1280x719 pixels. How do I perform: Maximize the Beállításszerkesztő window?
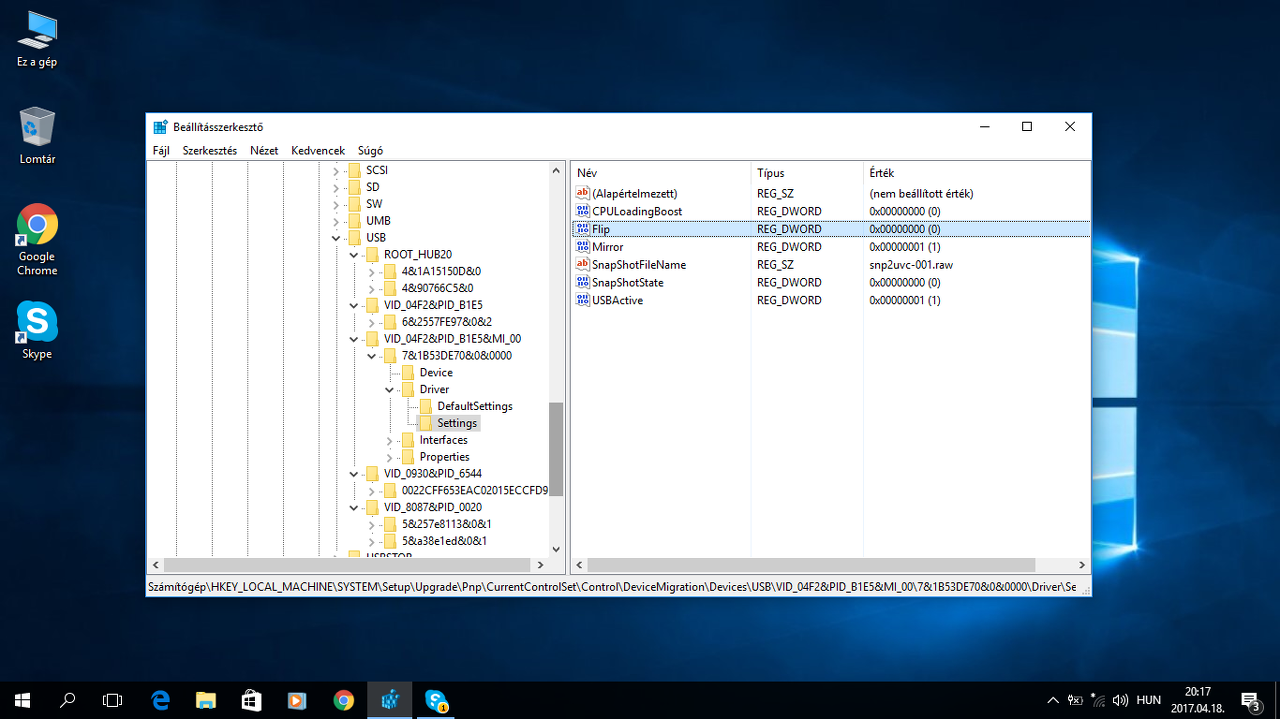coord(1026,127)
